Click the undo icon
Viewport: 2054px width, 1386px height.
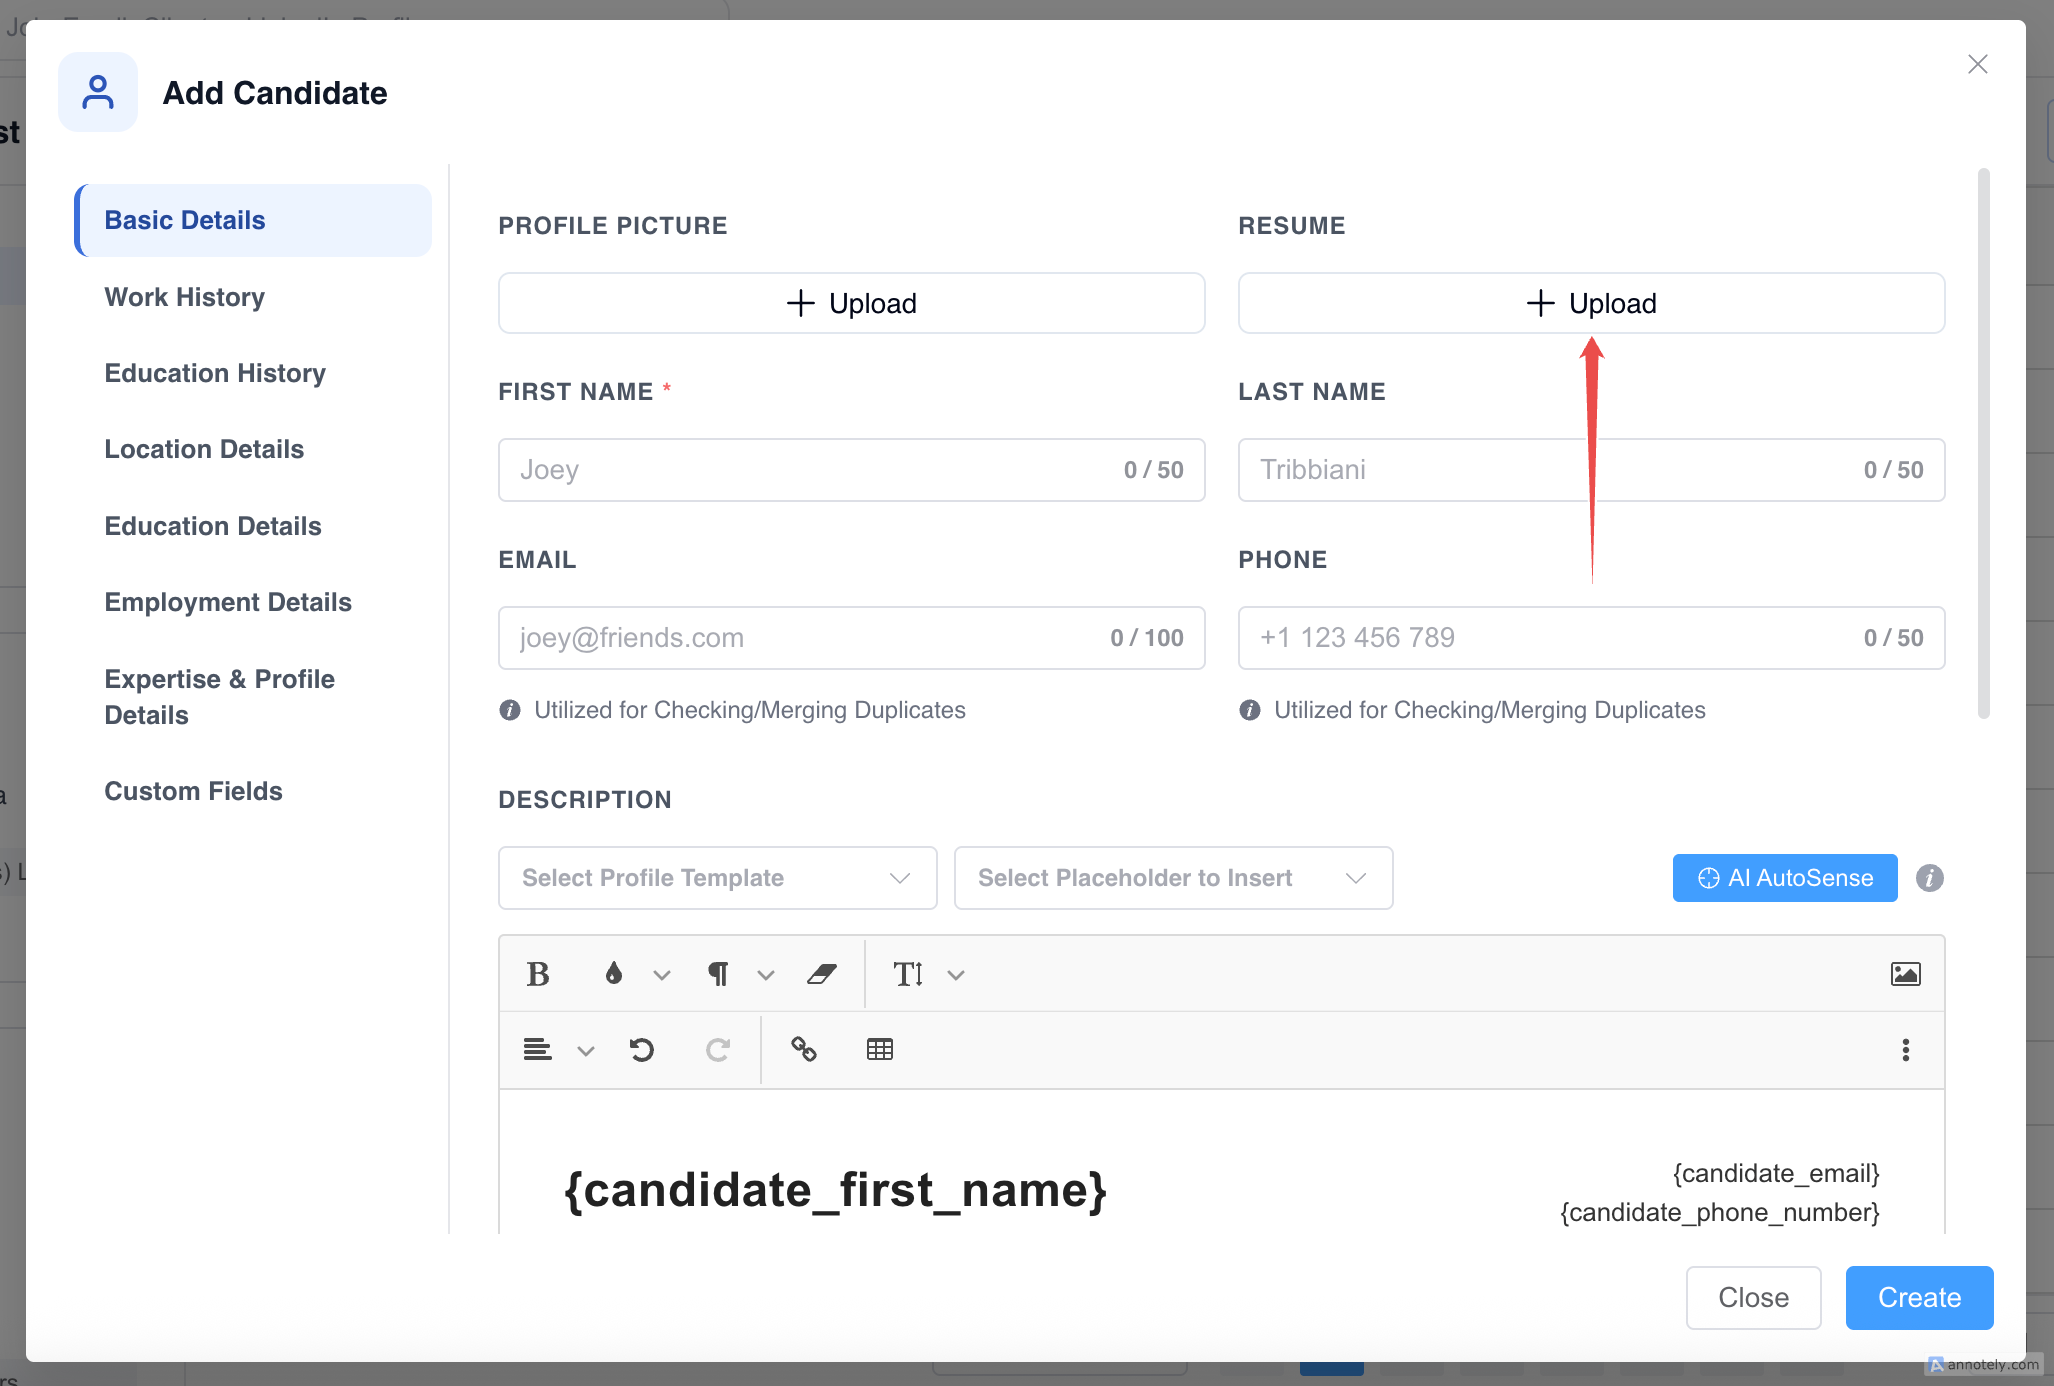click(642, 1050)
